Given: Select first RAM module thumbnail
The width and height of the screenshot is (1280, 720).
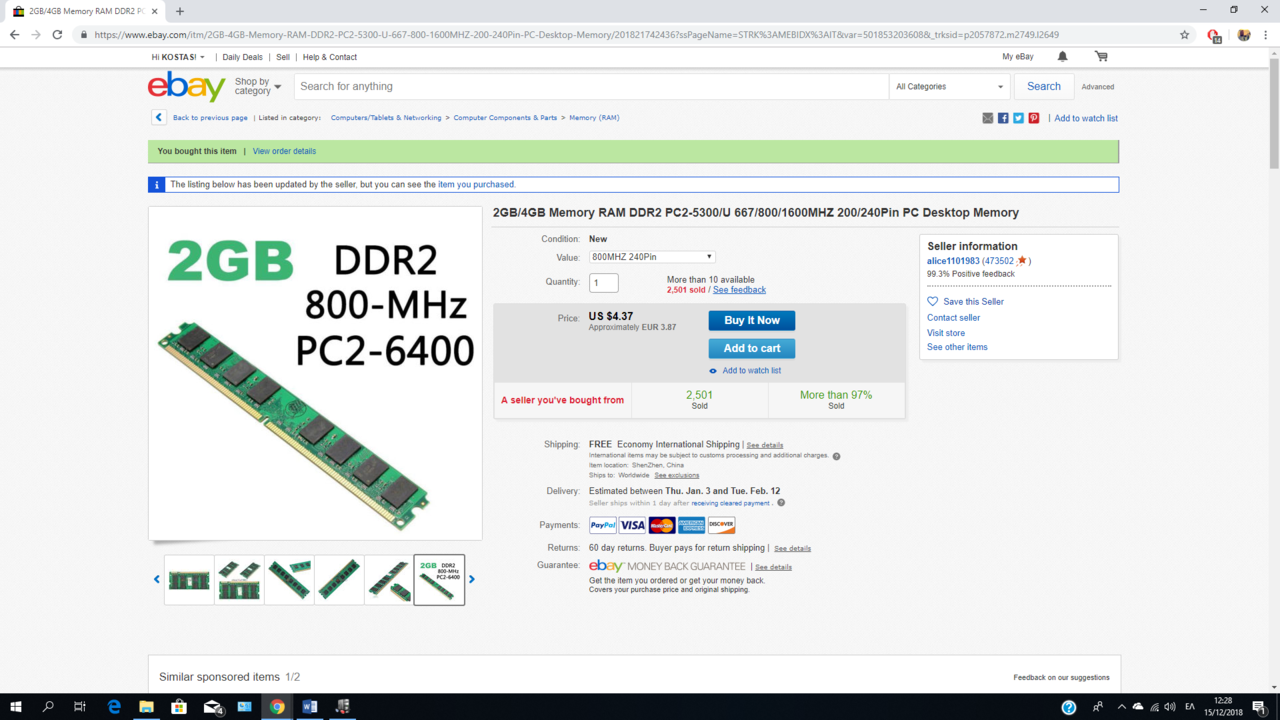Looking at the screenshot, I should [189, 580].
